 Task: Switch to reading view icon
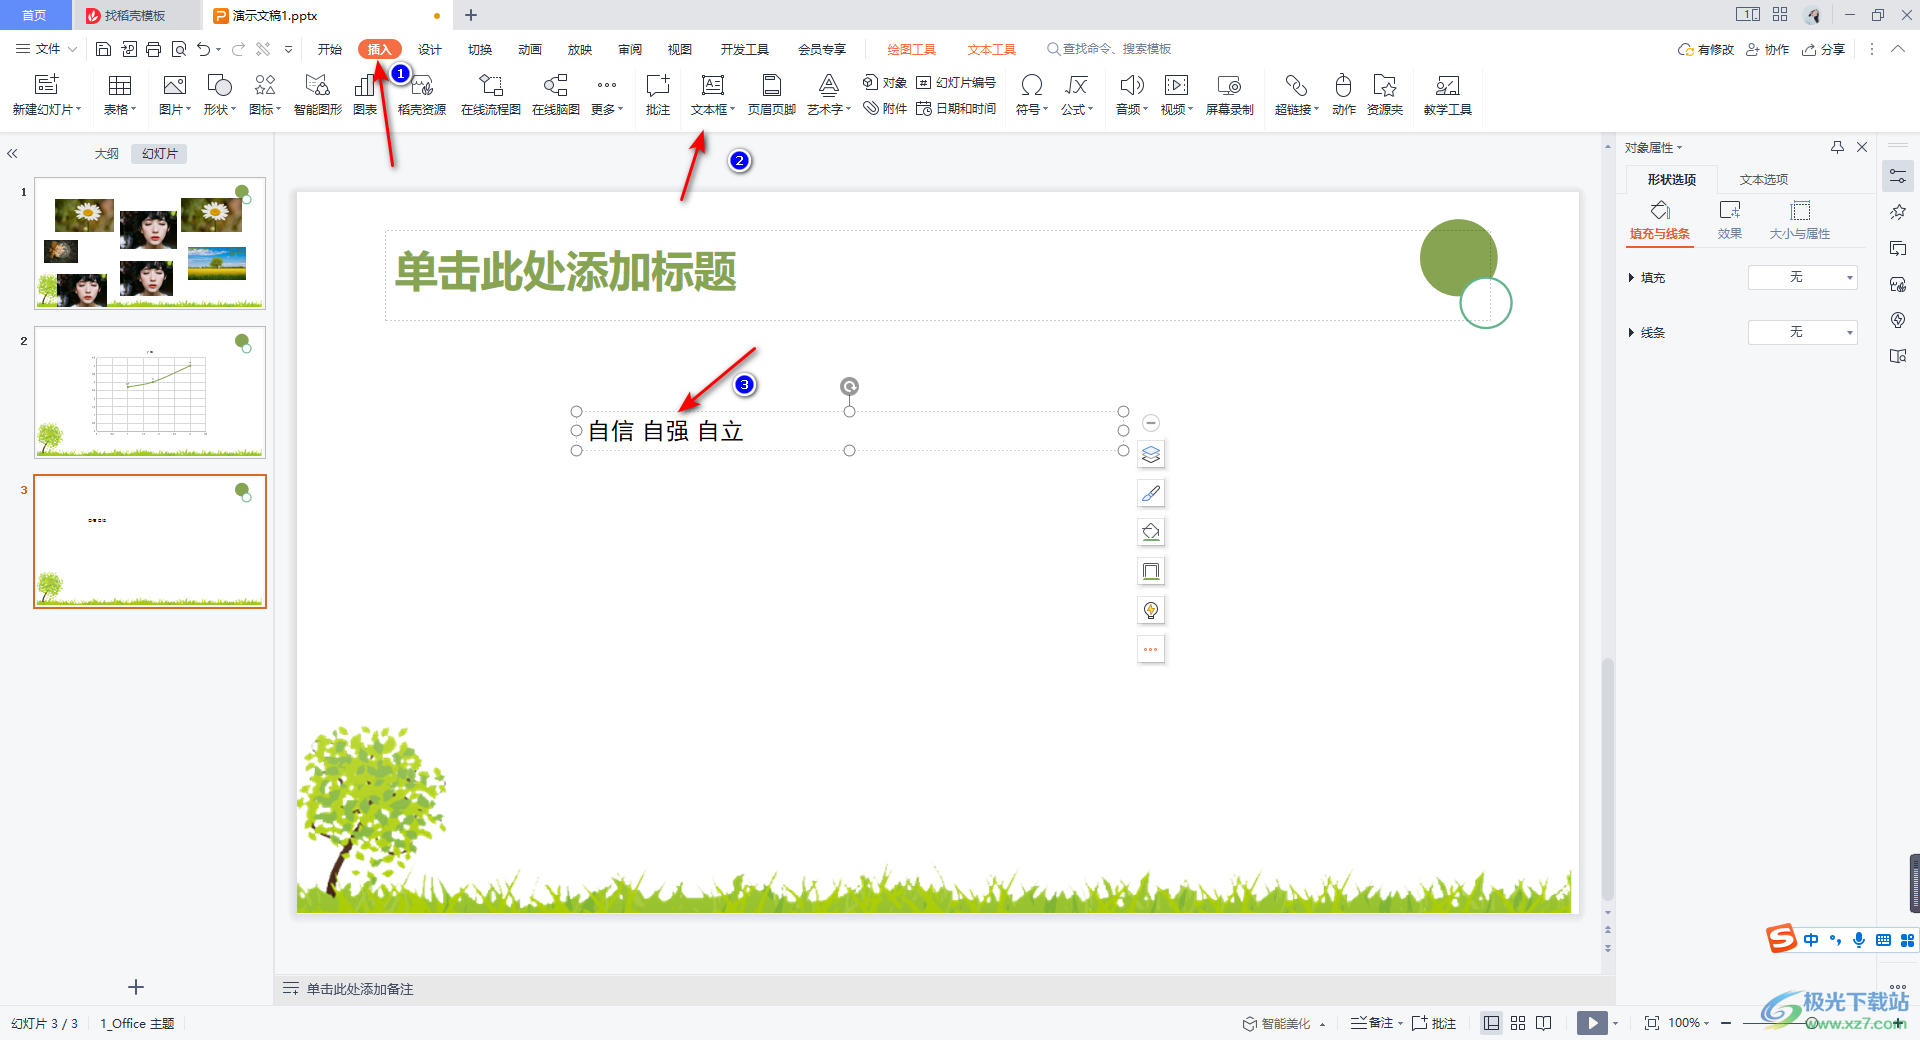tap(1544, 1023)
